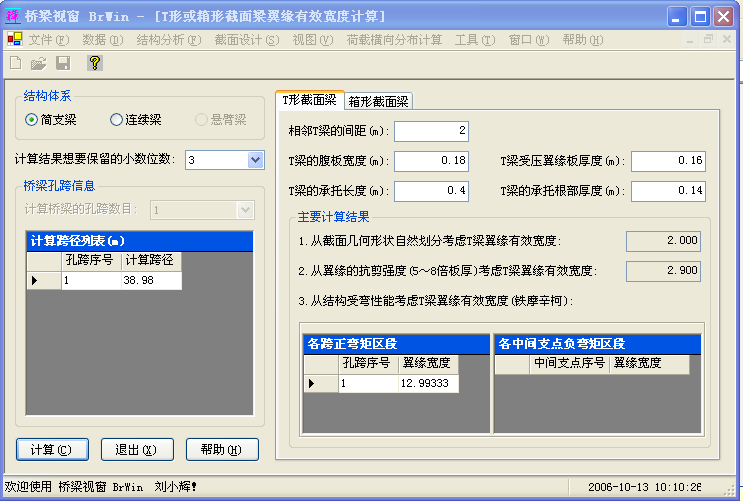Click the Open folder toolbar icon
The width and height of the screenshot is (743, 502).
(38, 63)
